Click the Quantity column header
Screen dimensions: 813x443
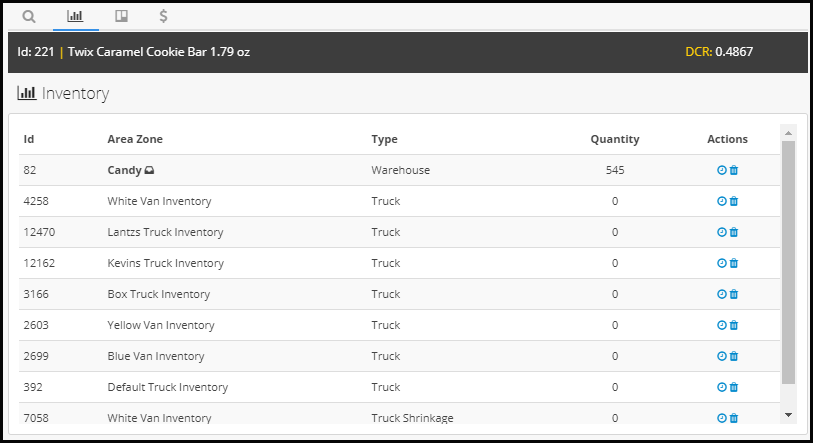pyautogui.click(x=615, y=139)
